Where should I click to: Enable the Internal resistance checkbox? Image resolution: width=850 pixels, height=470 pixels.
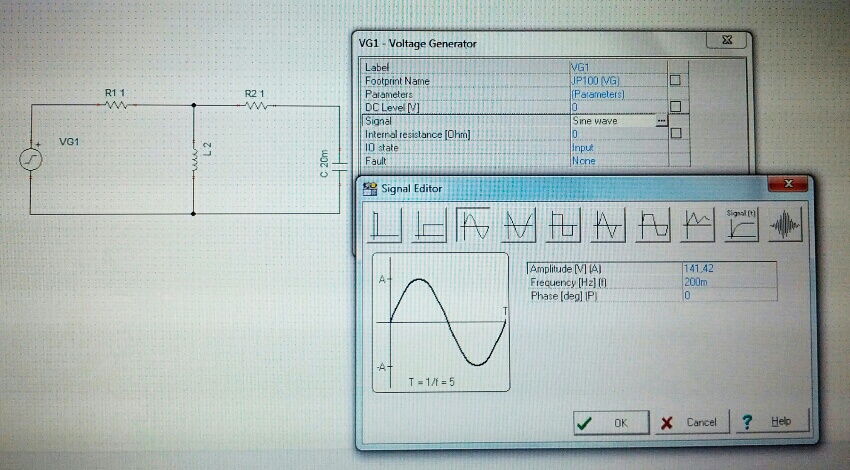click(675, 133)
